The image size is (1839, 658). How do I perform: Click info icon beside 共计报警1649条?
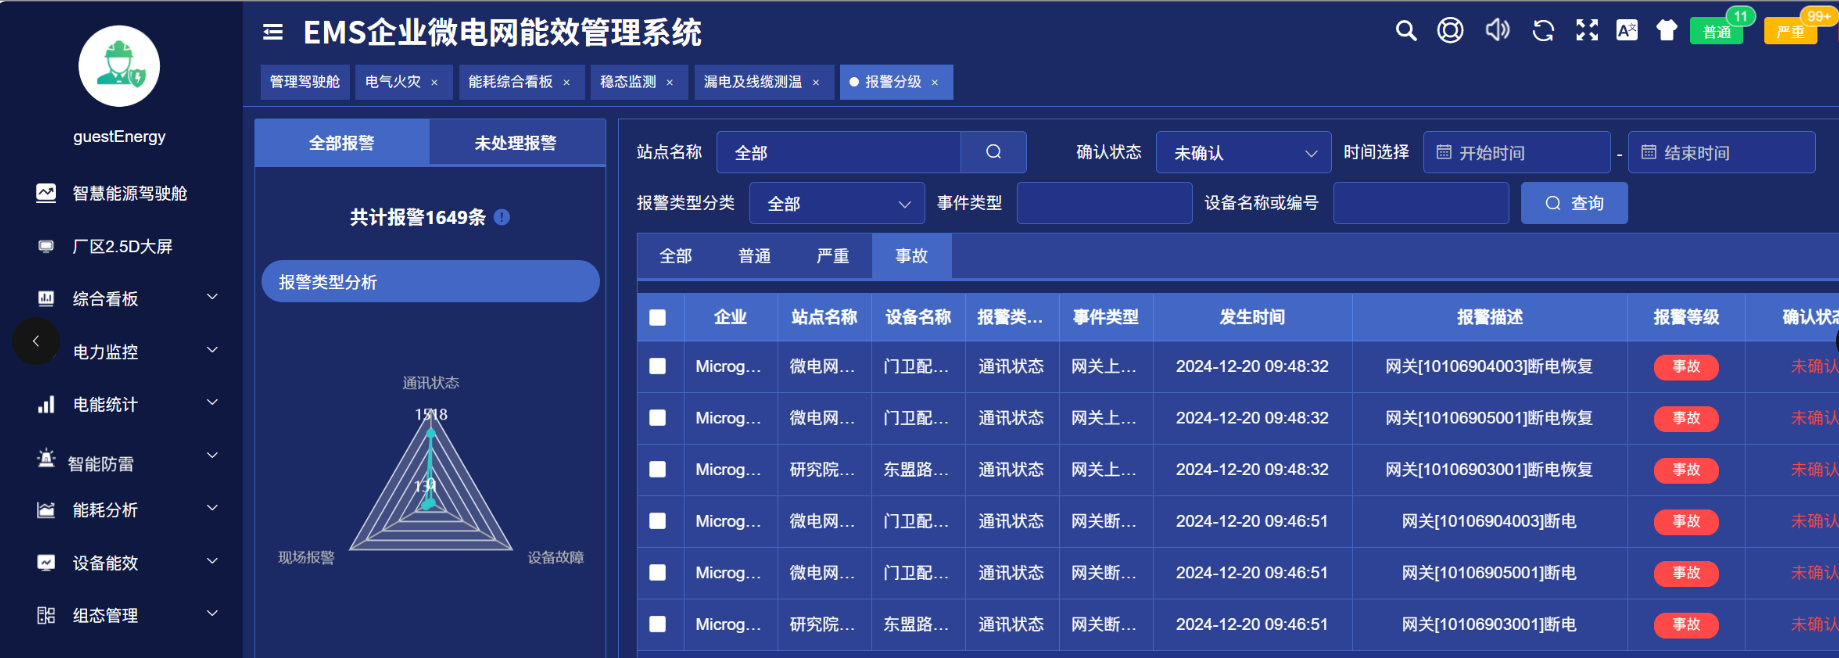pos(502,217)
